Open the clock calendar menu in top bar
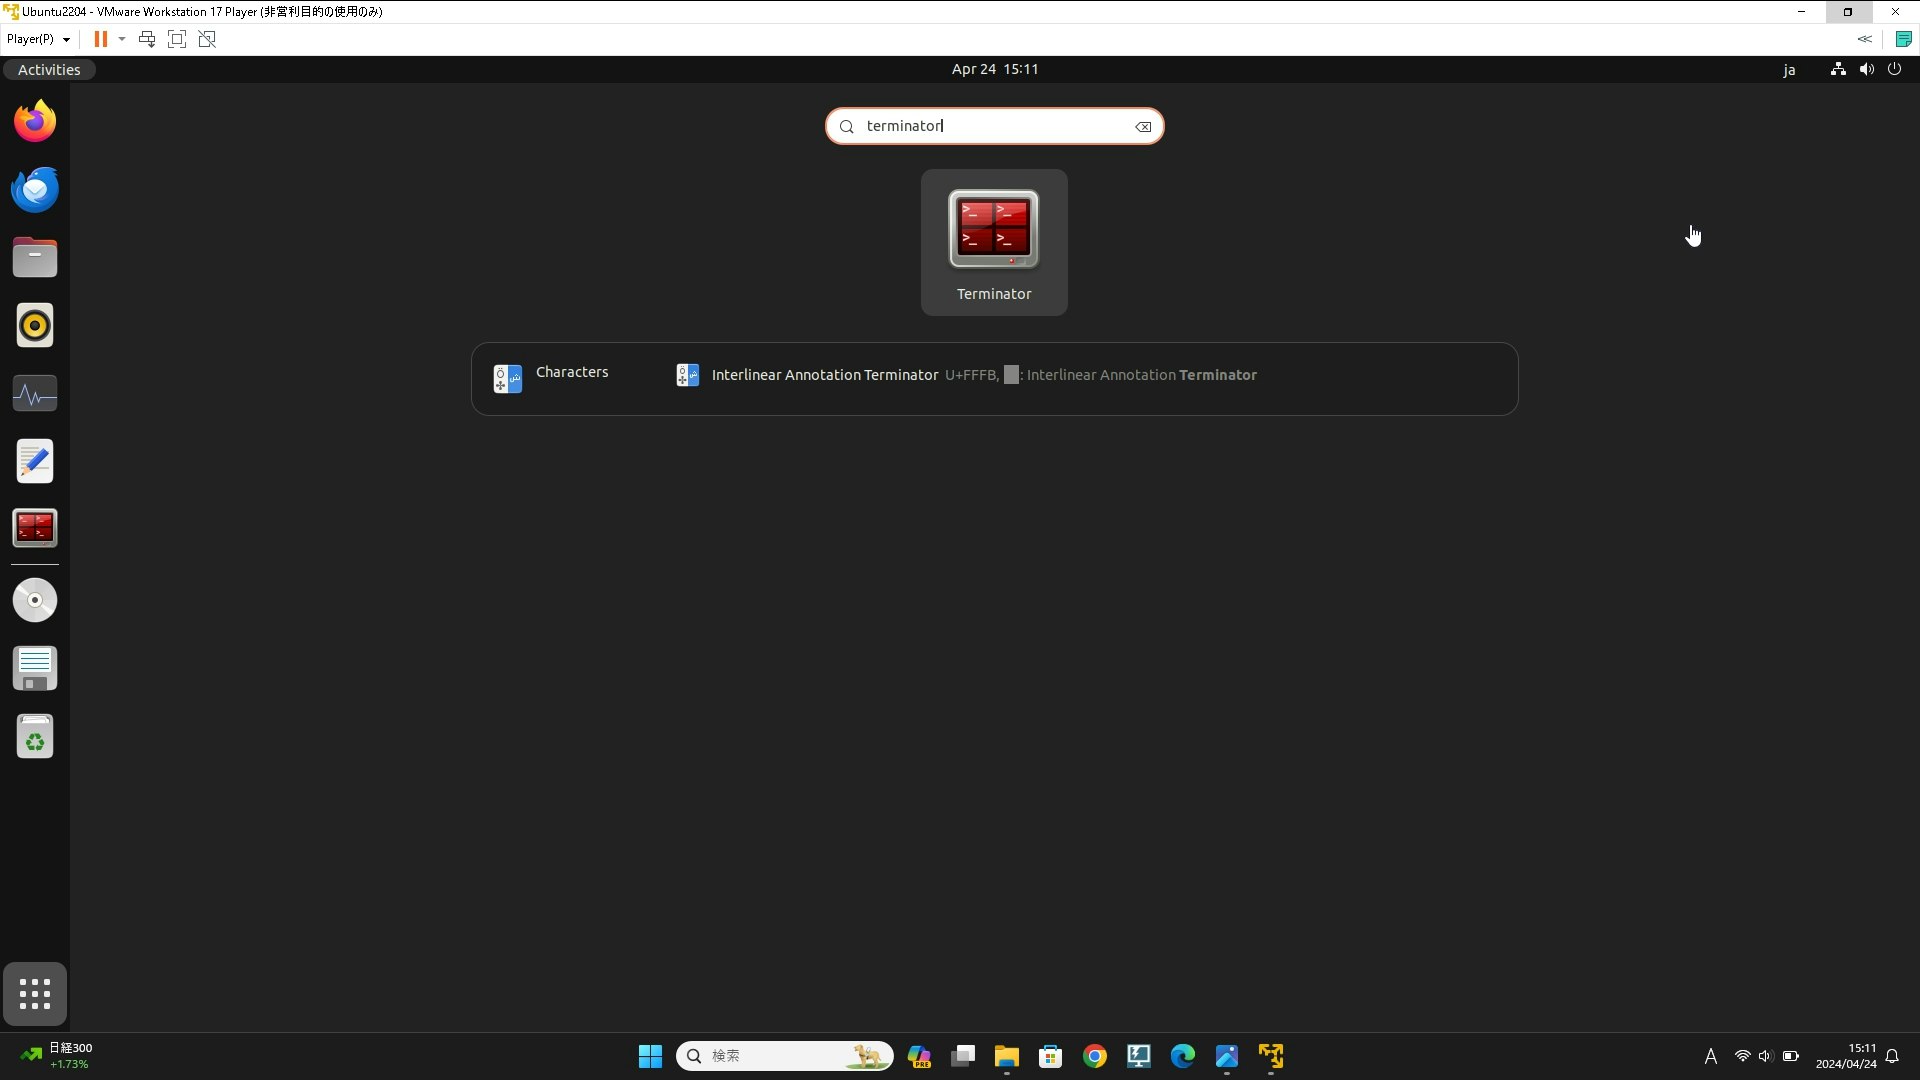Image resolution: width=1920 pixels, height=1080 pixels. click(x=994, y=69)
